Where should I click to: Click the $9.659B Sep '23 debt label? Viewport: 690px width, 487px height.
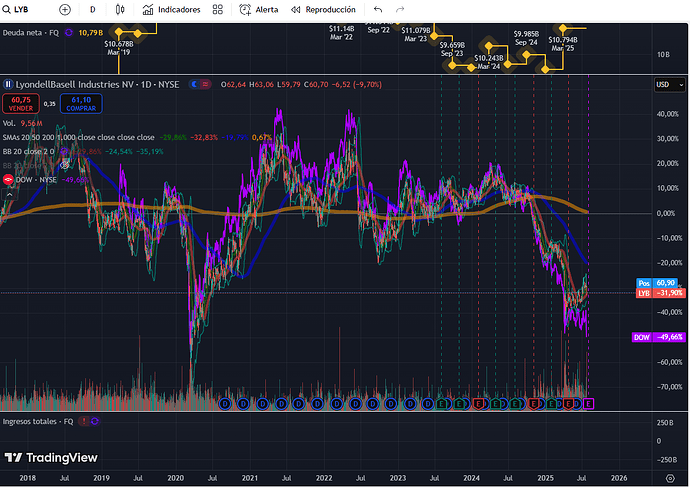coord(452,49)
